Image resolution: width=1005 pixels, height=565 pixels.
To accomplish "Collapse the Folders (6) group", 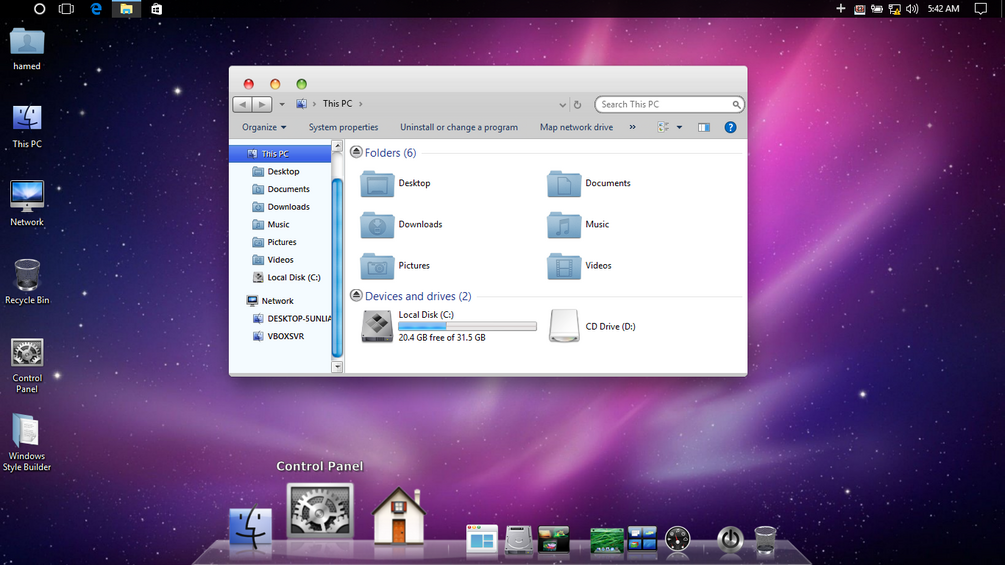I will 356,152.
